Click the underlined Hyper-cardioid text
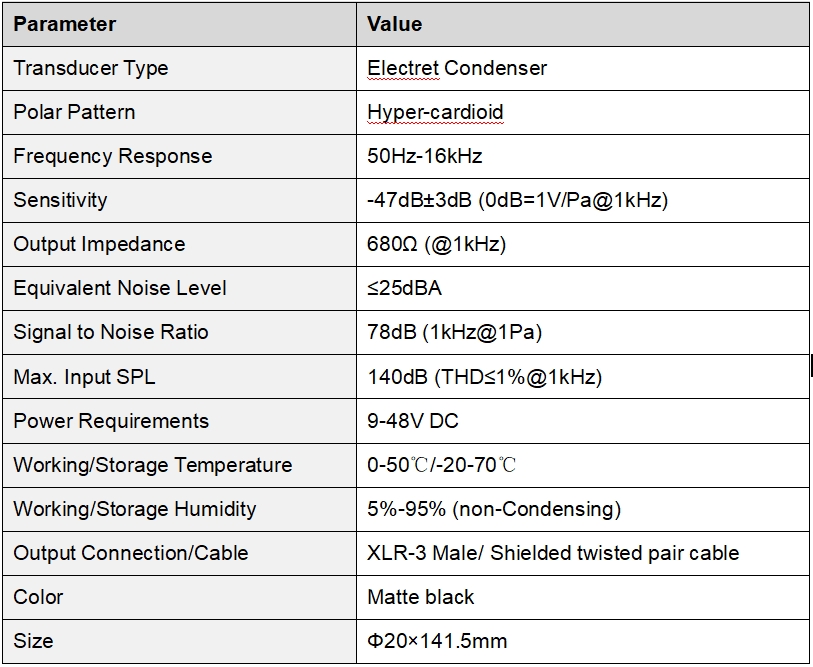 (x=435, y=113)
